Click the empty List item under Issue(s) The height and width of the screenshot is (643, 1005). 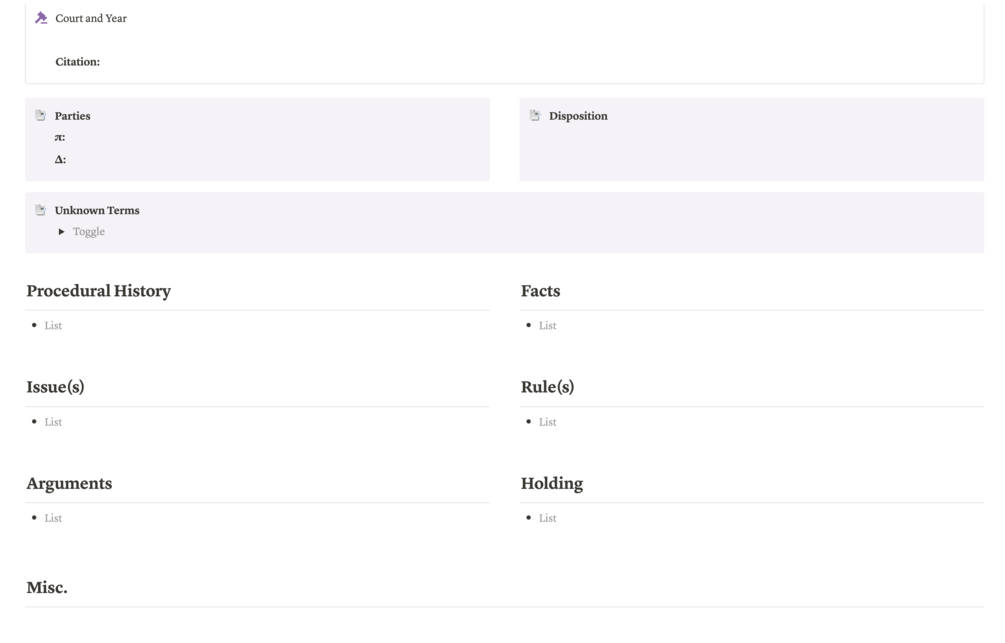(54, 422)
